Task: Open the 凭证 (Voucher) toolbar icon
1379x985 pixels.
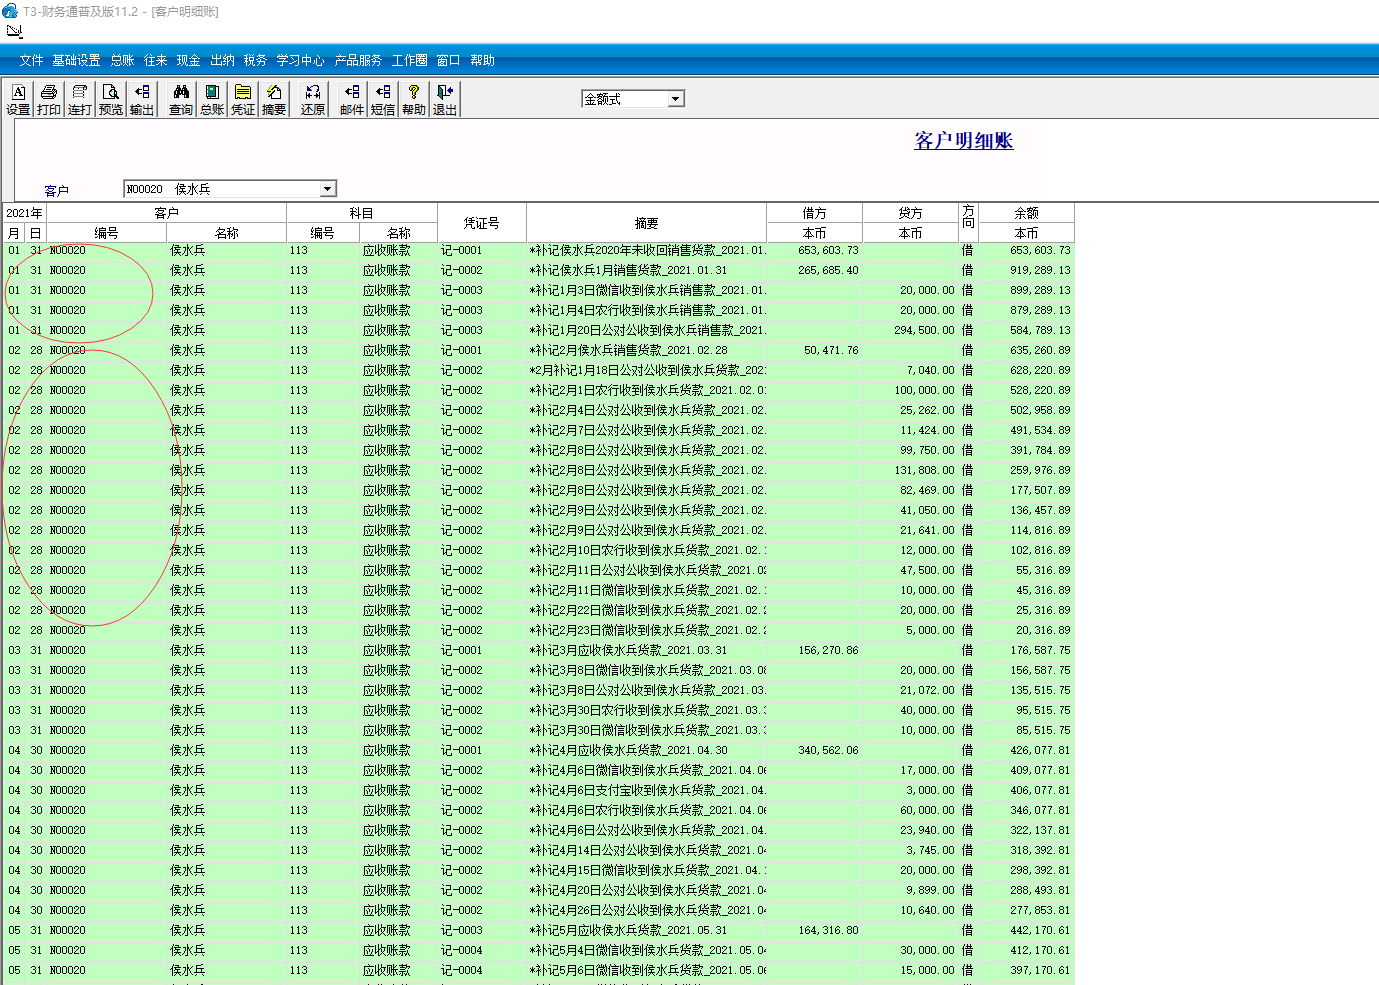Action: [243, 99]
